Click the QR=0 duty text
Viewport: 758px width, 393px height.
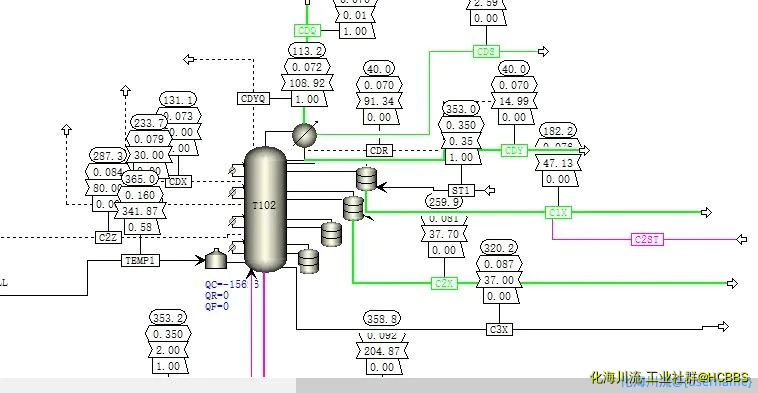tap(217, 295)
